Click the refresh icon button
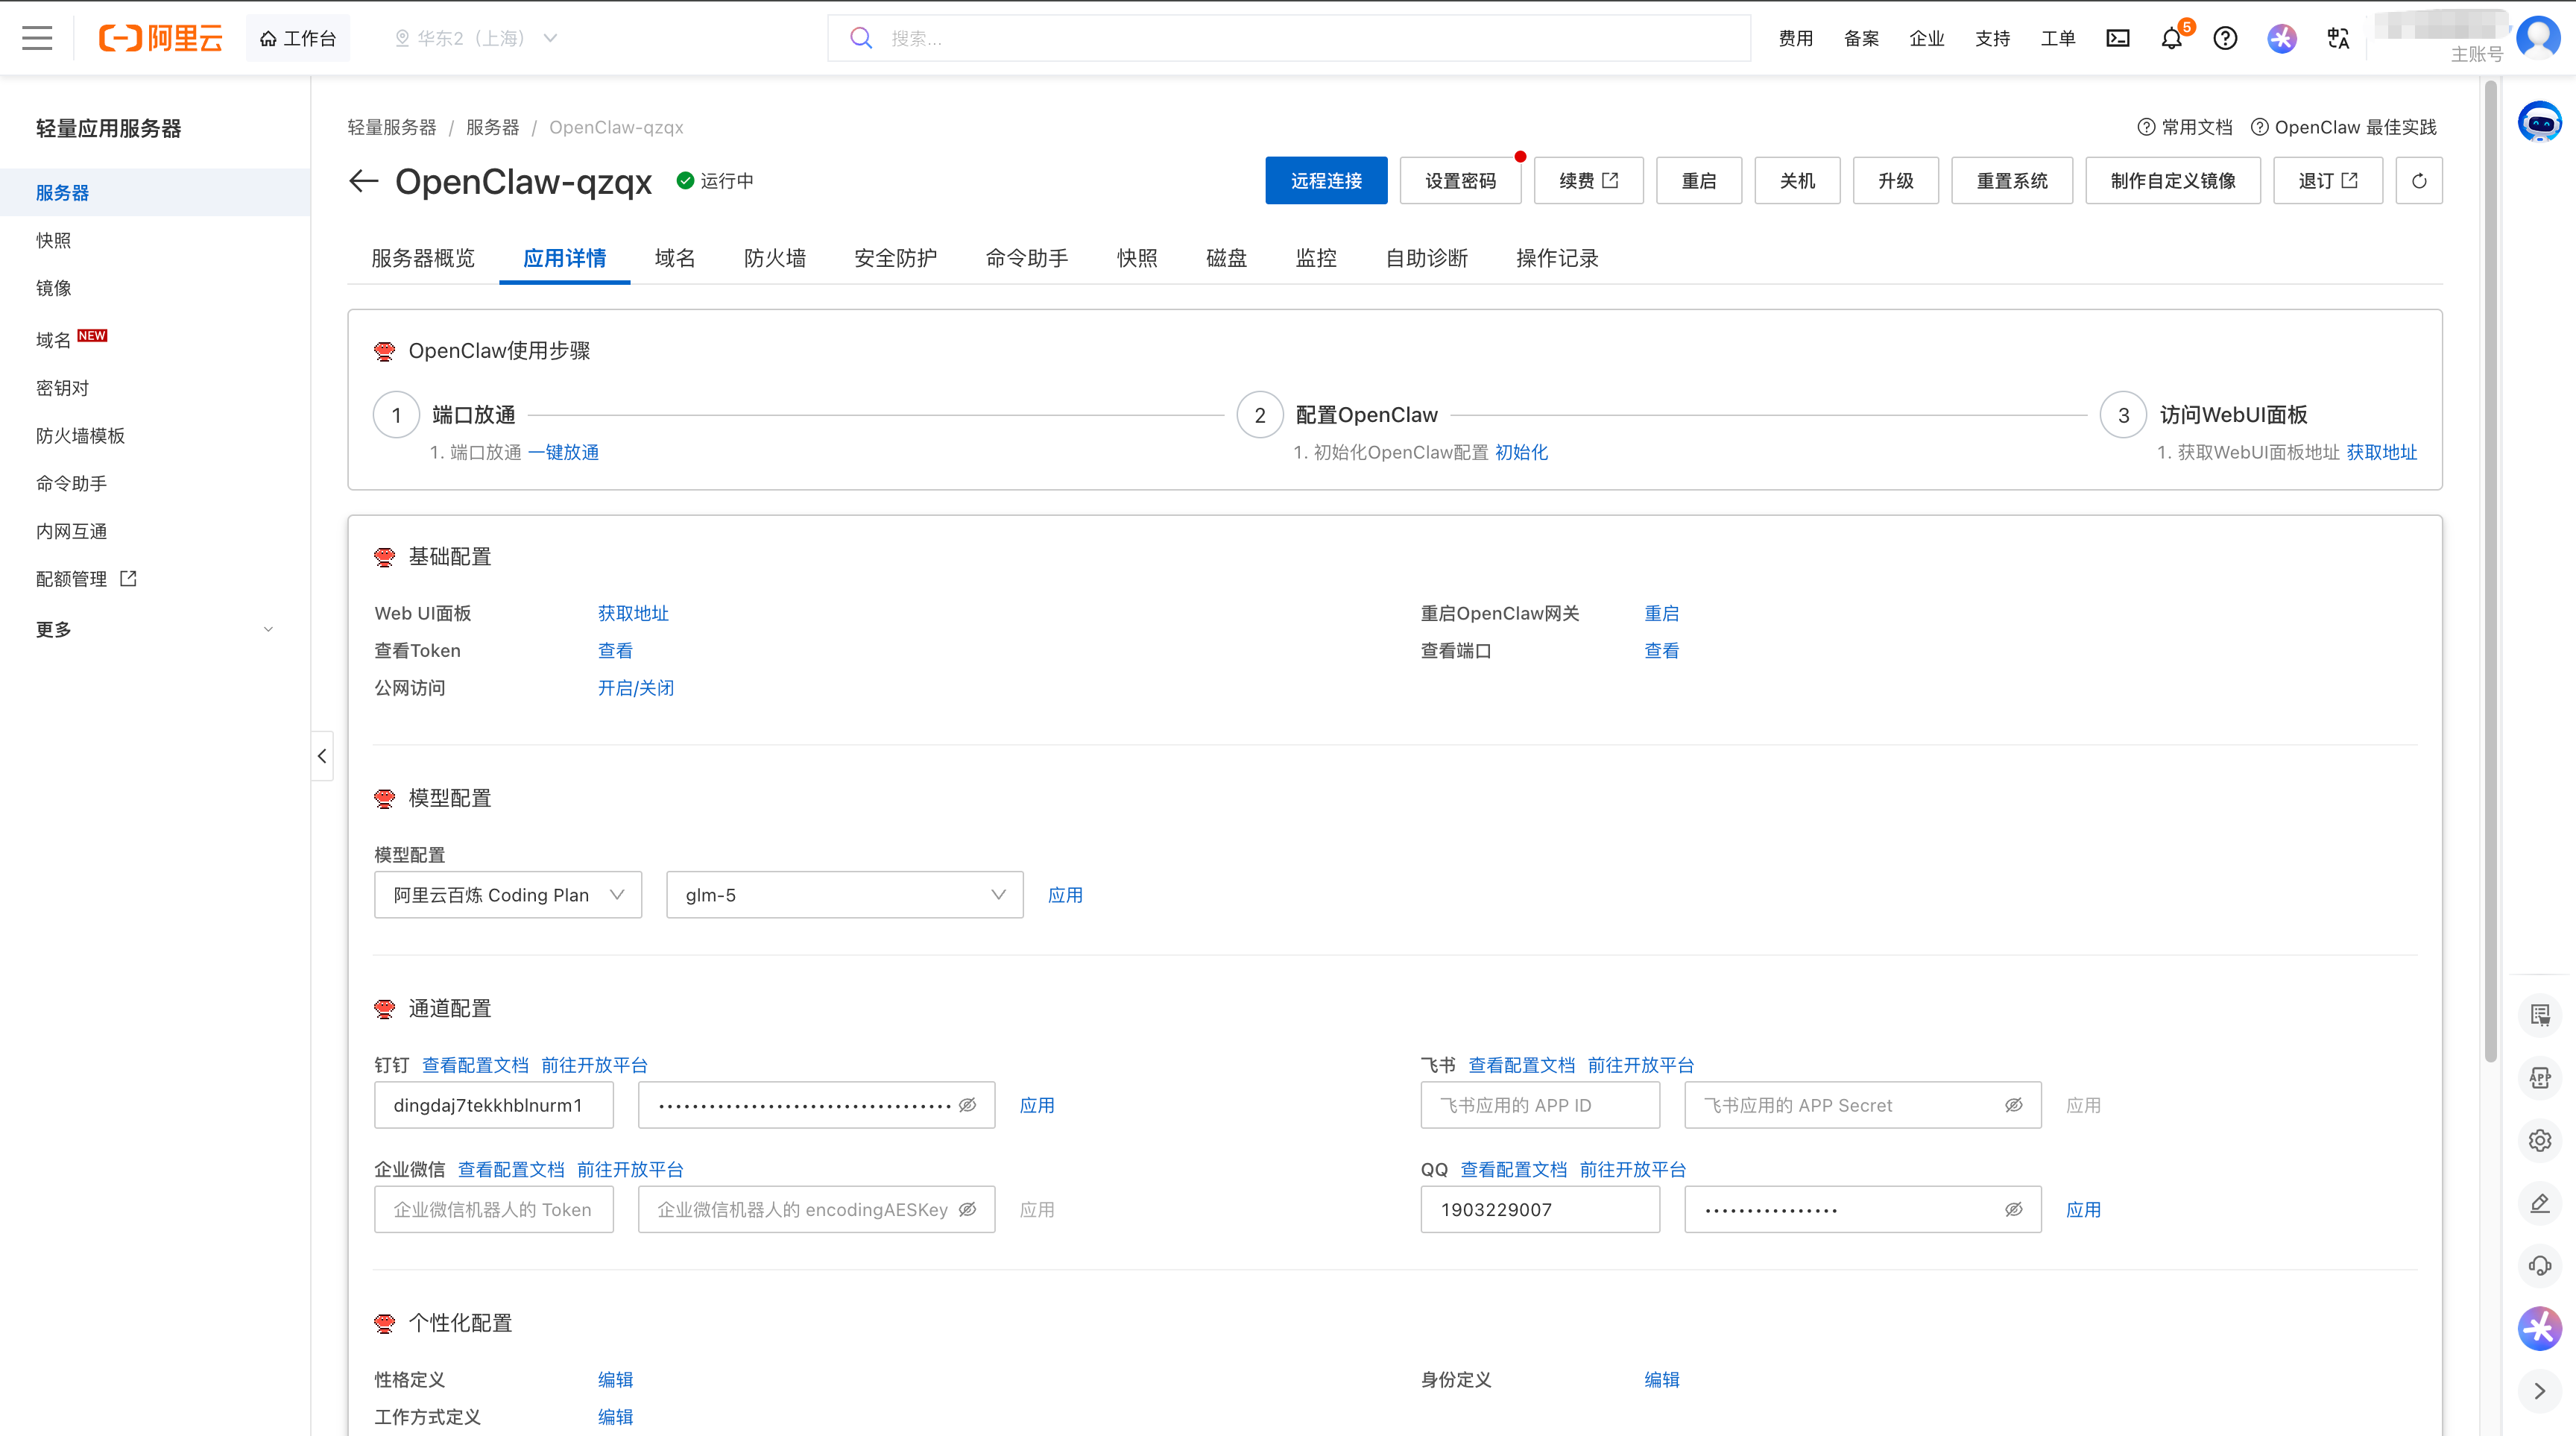Image resolution: width=2576 pixels, height=1436 pixels. click(x=2419, y=181)
